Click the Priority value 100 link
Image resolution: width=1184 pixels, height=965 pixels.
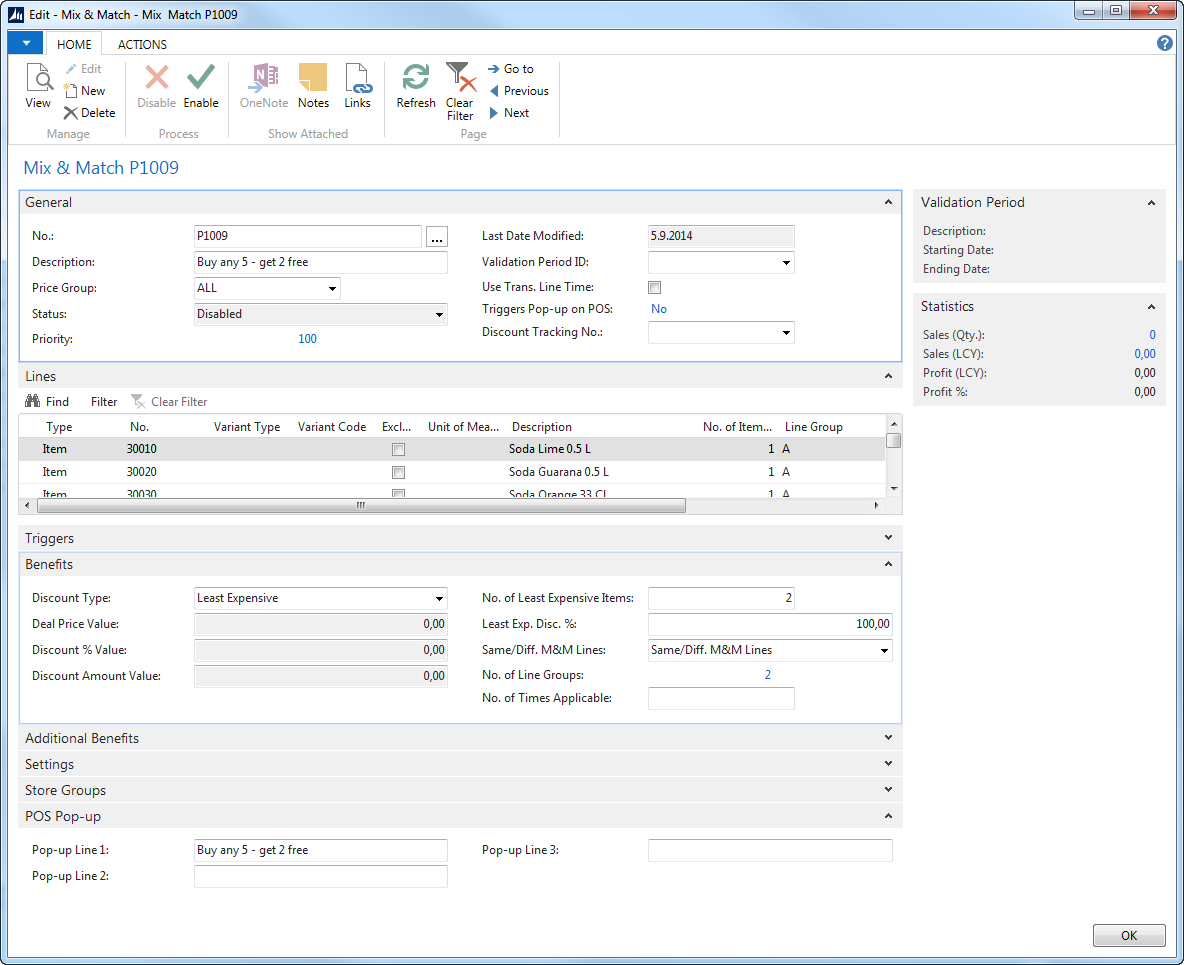click(307, 339)
